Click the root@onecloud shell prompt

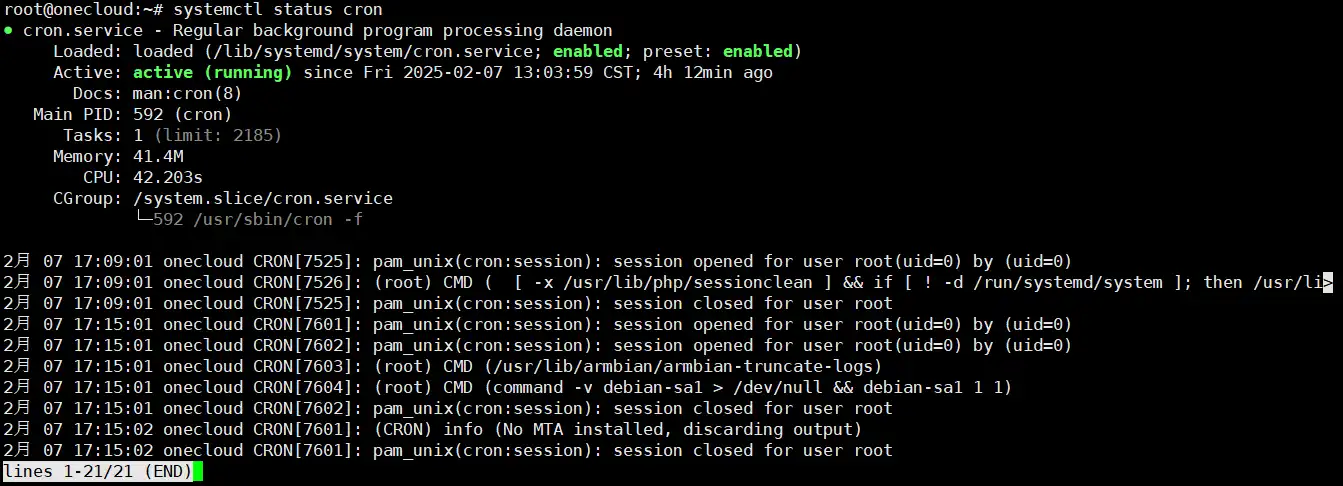coord(80,9)
